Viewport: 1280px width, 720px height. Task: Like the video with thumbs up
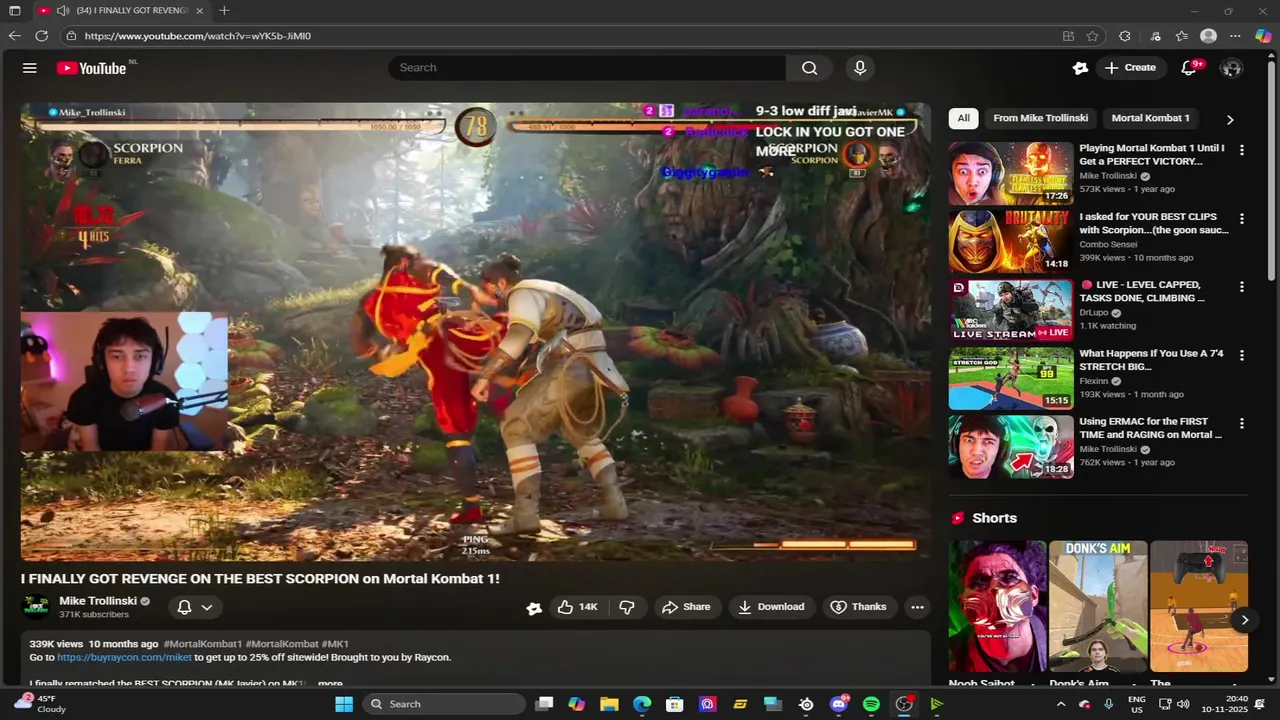tap(577, 607)
